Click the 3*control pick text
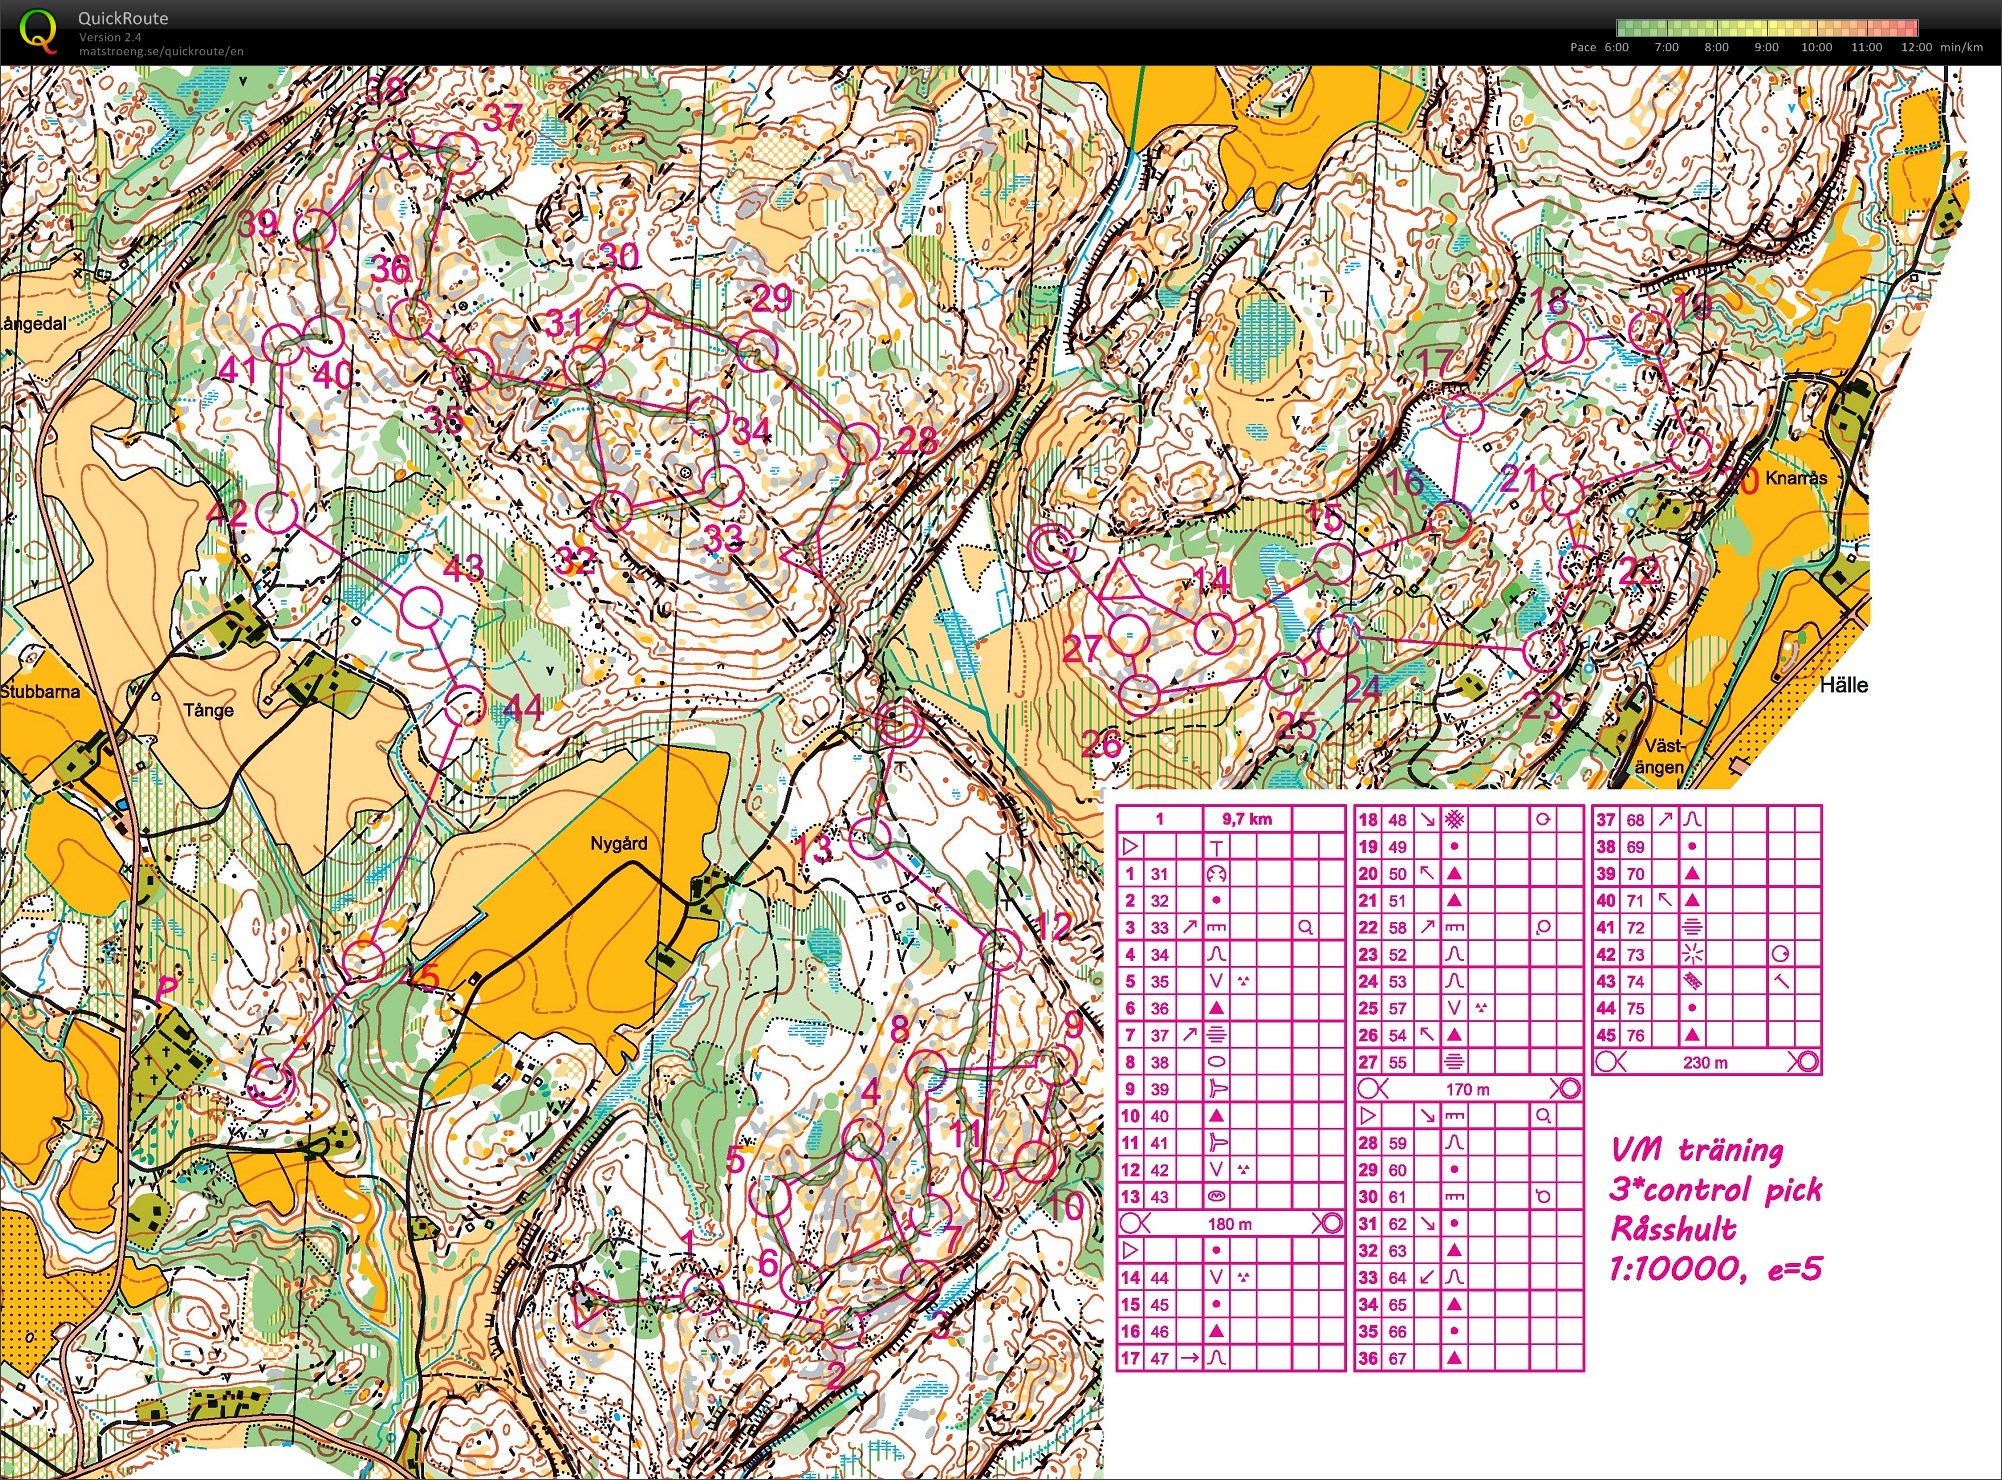The height and width of the screenshot is (1480, 2002). pos(1717,1190)
